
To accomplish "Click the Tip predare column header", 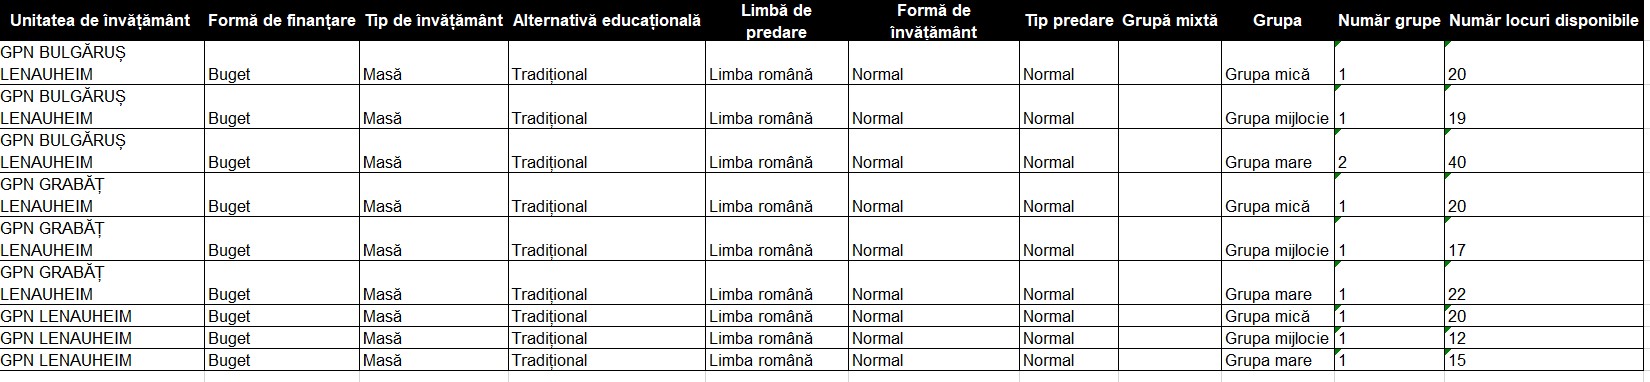I will pyautogui.click(x=1069, y=20).
